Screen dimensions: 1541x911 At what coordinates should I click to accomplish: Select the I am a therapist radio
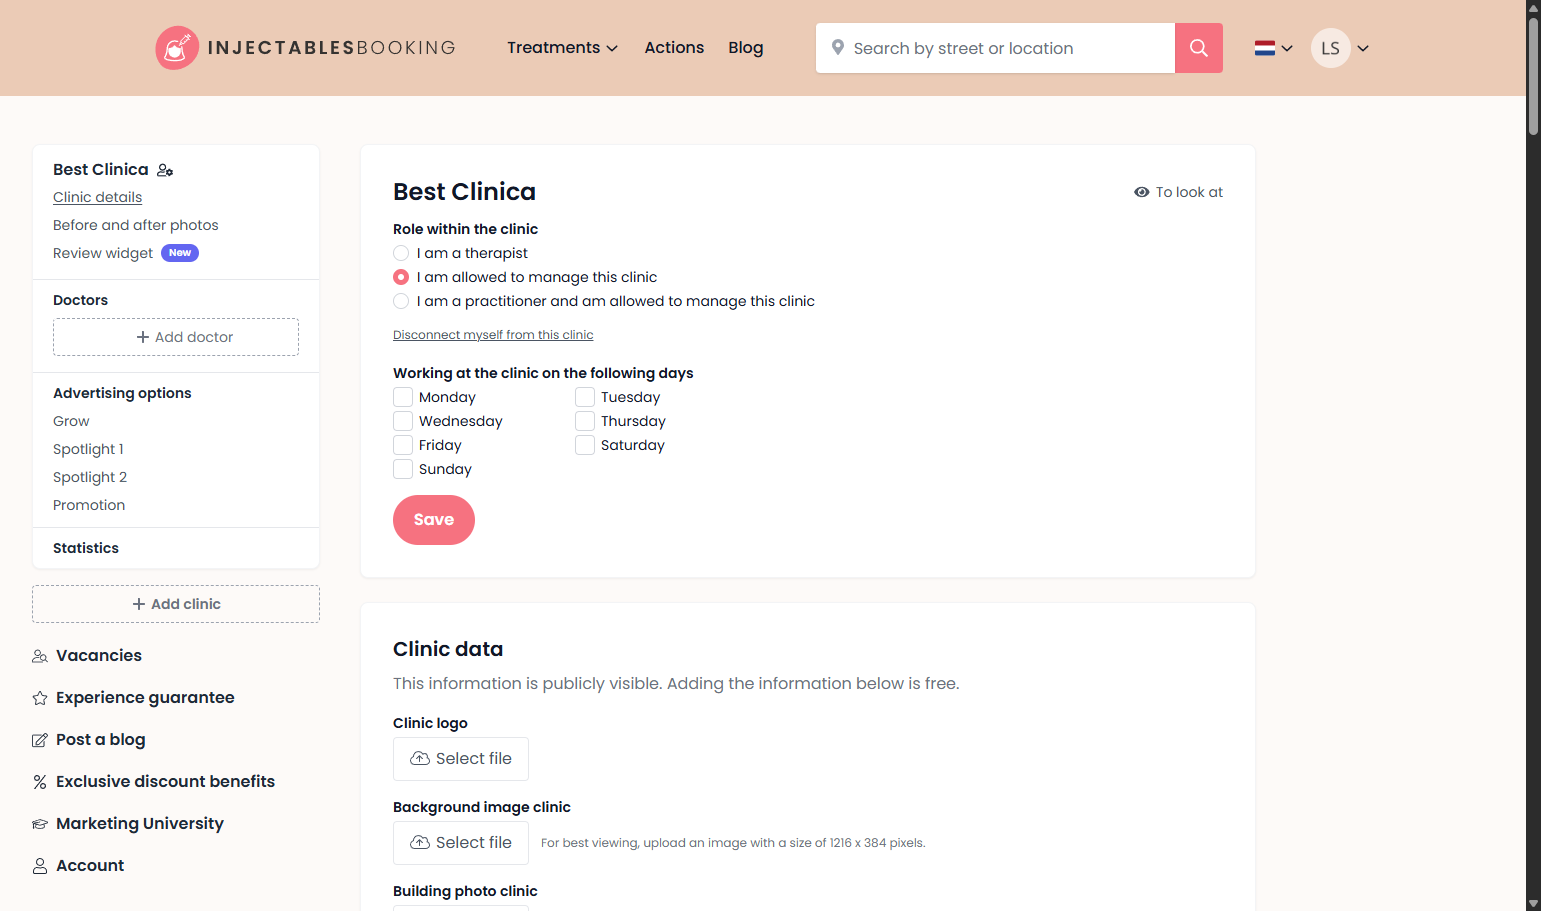[401, 253]
